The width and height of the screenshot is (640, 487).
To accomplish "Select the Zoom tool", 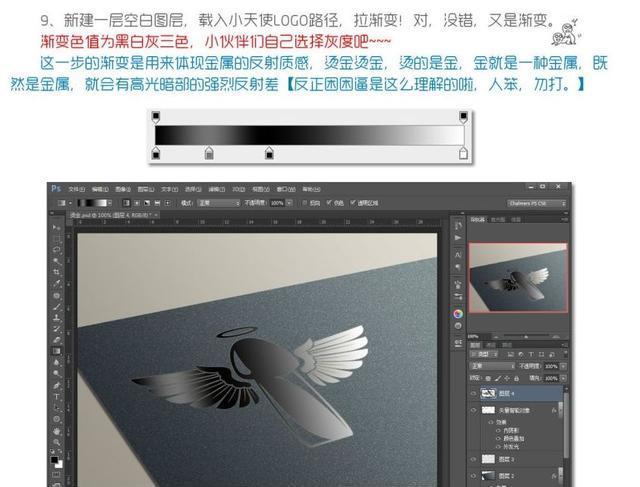I will point(56,442).
